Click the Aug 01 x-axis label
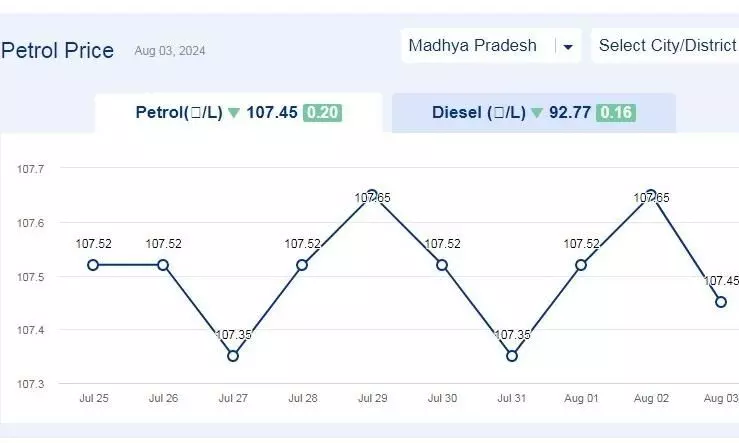Screen dimensions: 739x443 [x=581, y=398]
